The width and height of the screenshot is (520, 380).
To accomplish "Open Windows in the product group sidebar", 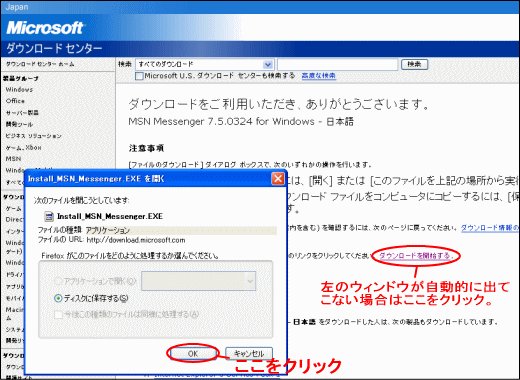I will point(19,90).
